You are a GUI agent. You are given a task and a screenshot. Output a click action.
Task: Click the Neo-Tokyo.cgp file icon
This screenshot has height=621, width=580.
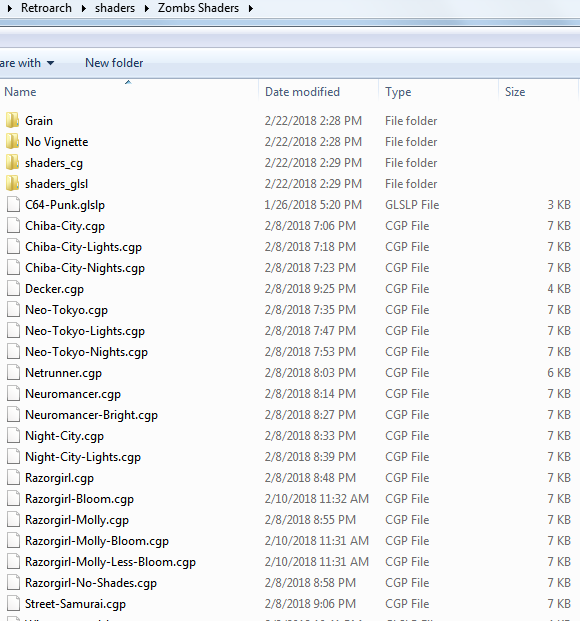click(x=13, y=309)
